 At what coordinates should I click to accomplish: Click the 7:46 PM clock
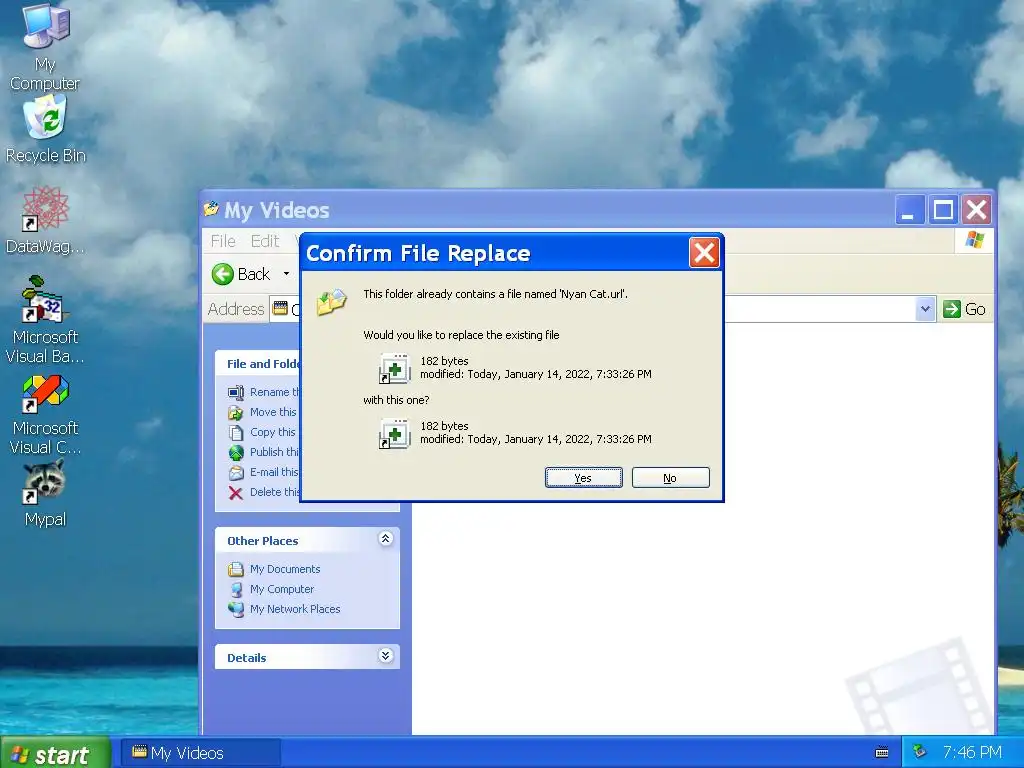[x=972, y=753]
